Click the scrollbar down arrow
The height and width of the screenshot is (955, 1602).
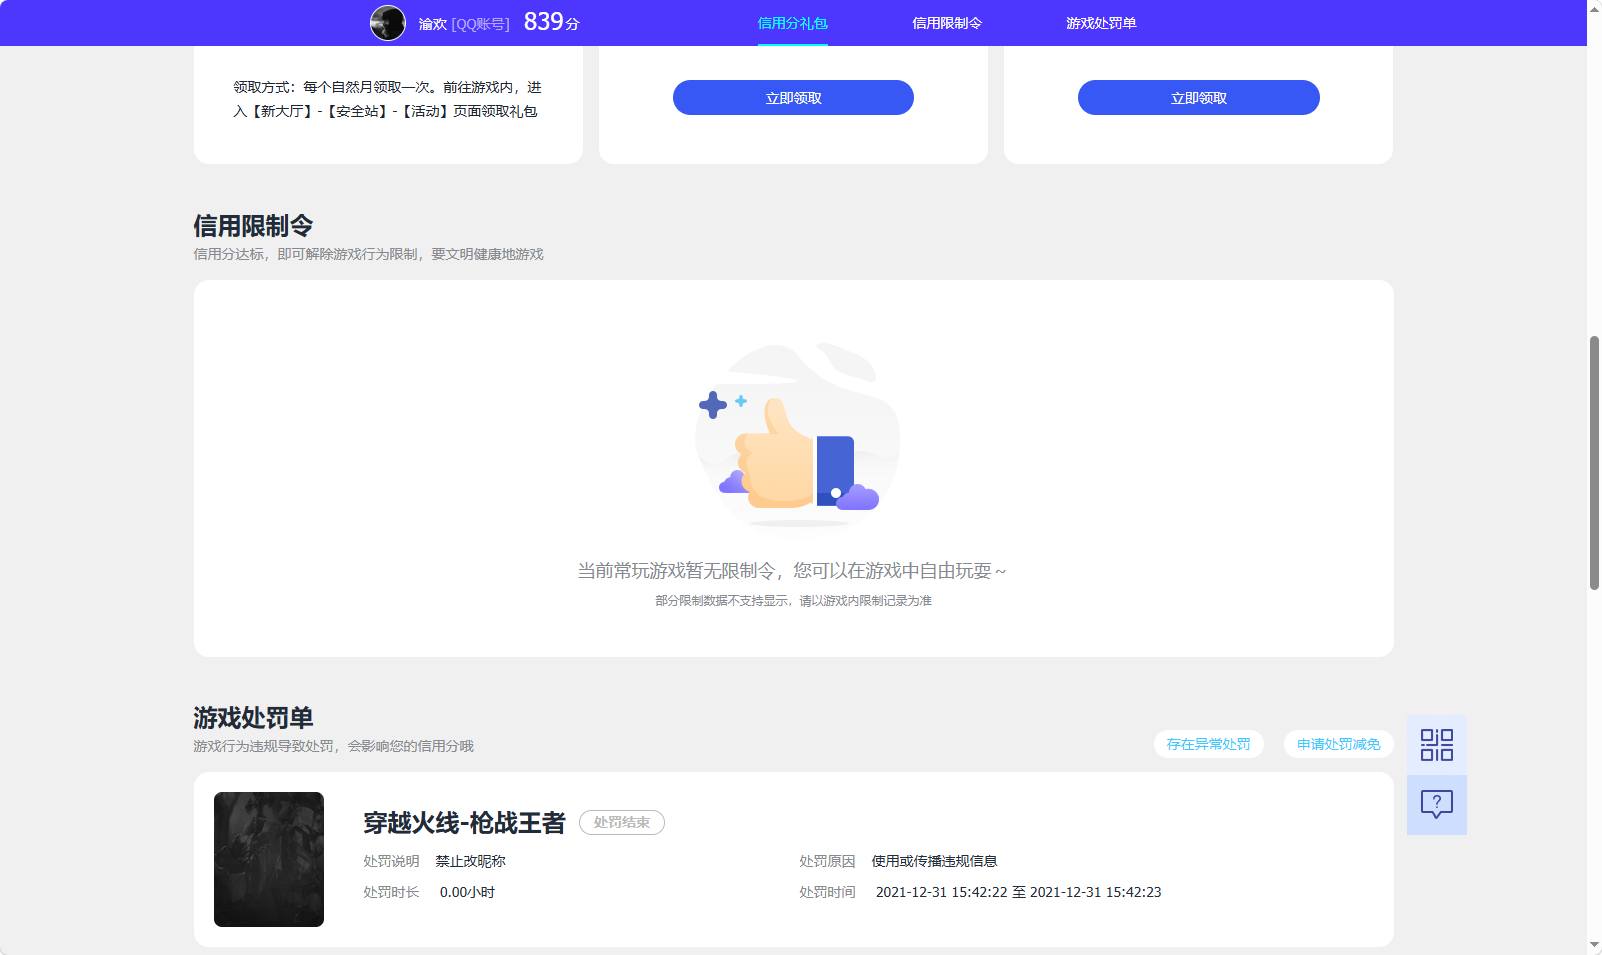tap(1594, 945)
